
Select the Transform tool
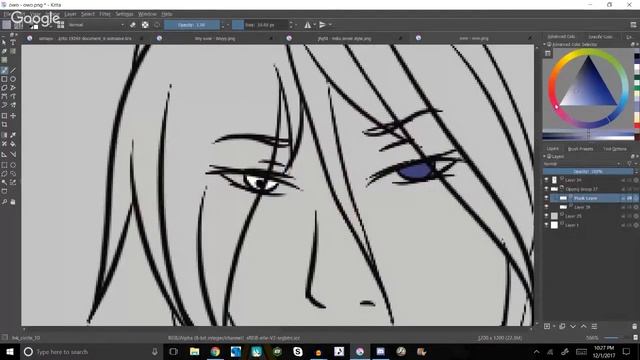(4, 116)
